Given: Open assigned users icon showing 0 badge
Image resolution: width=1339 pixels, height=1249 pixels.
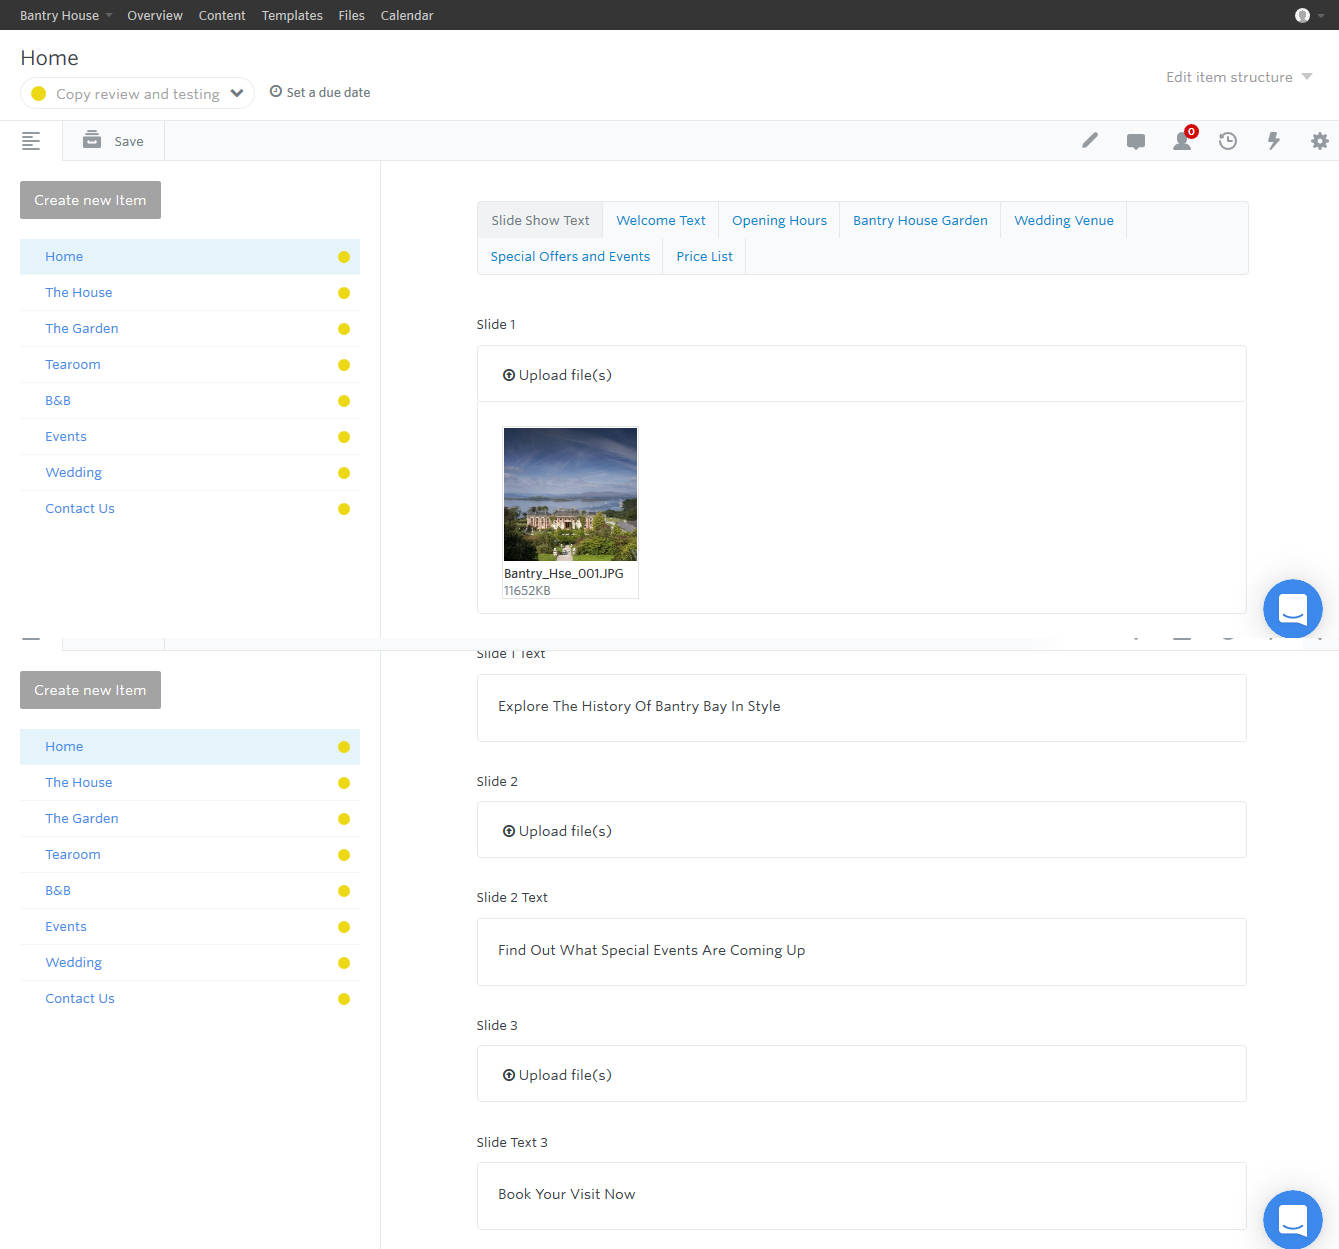Looking at the screenshot, I should click(1182, 141).
